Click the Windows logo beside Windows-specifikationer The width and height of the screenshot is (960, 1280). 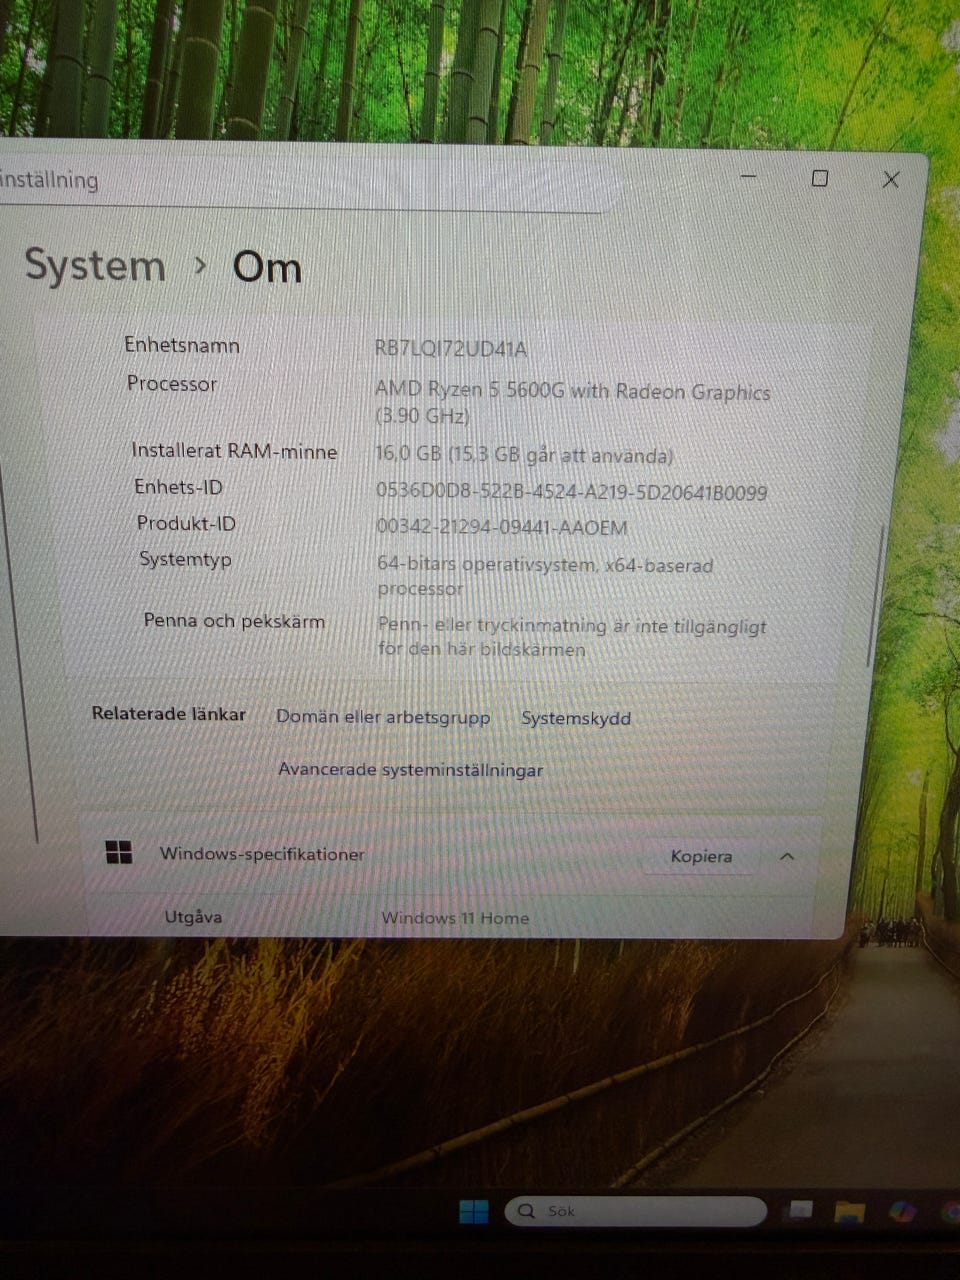[119, 852]
